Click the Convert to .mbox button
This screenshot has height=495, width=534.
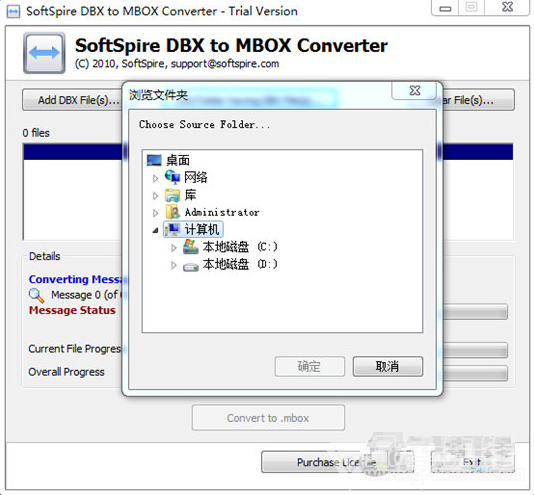[268, 418]
